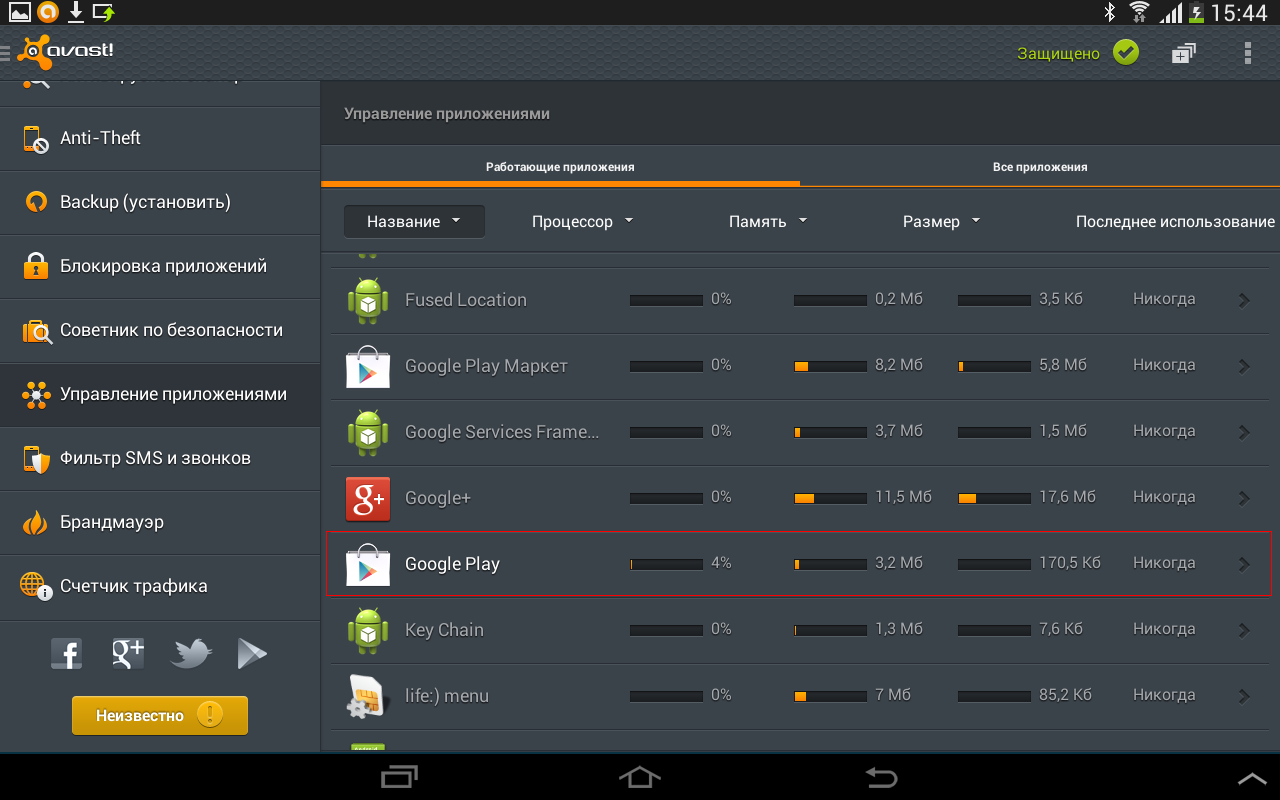Viewport: 1280px width, 800px height.
Task: Expand the Google Play row chevron
Action: tap(1245, 564)
